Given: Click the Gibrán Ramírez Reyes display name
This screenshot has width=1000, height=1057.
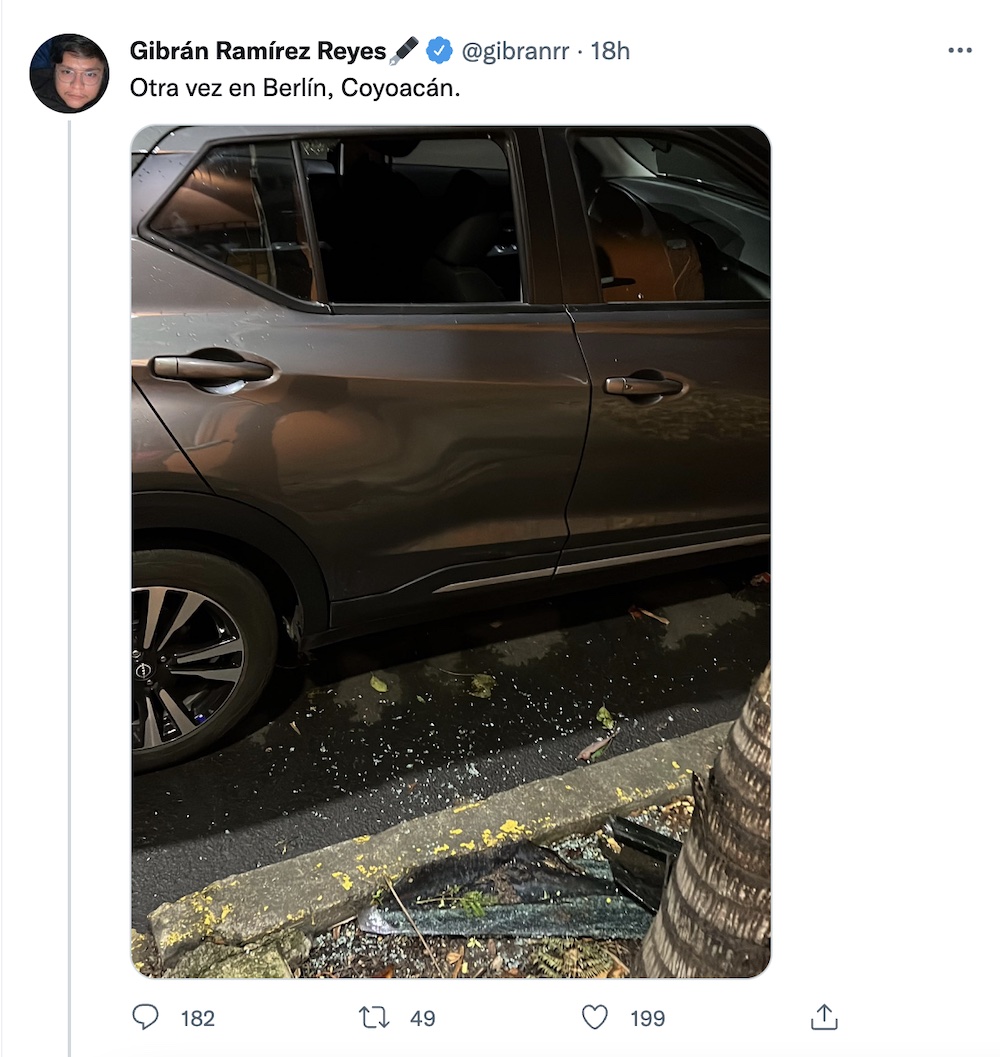Looking at the screenshot, I should pos(258,51).
